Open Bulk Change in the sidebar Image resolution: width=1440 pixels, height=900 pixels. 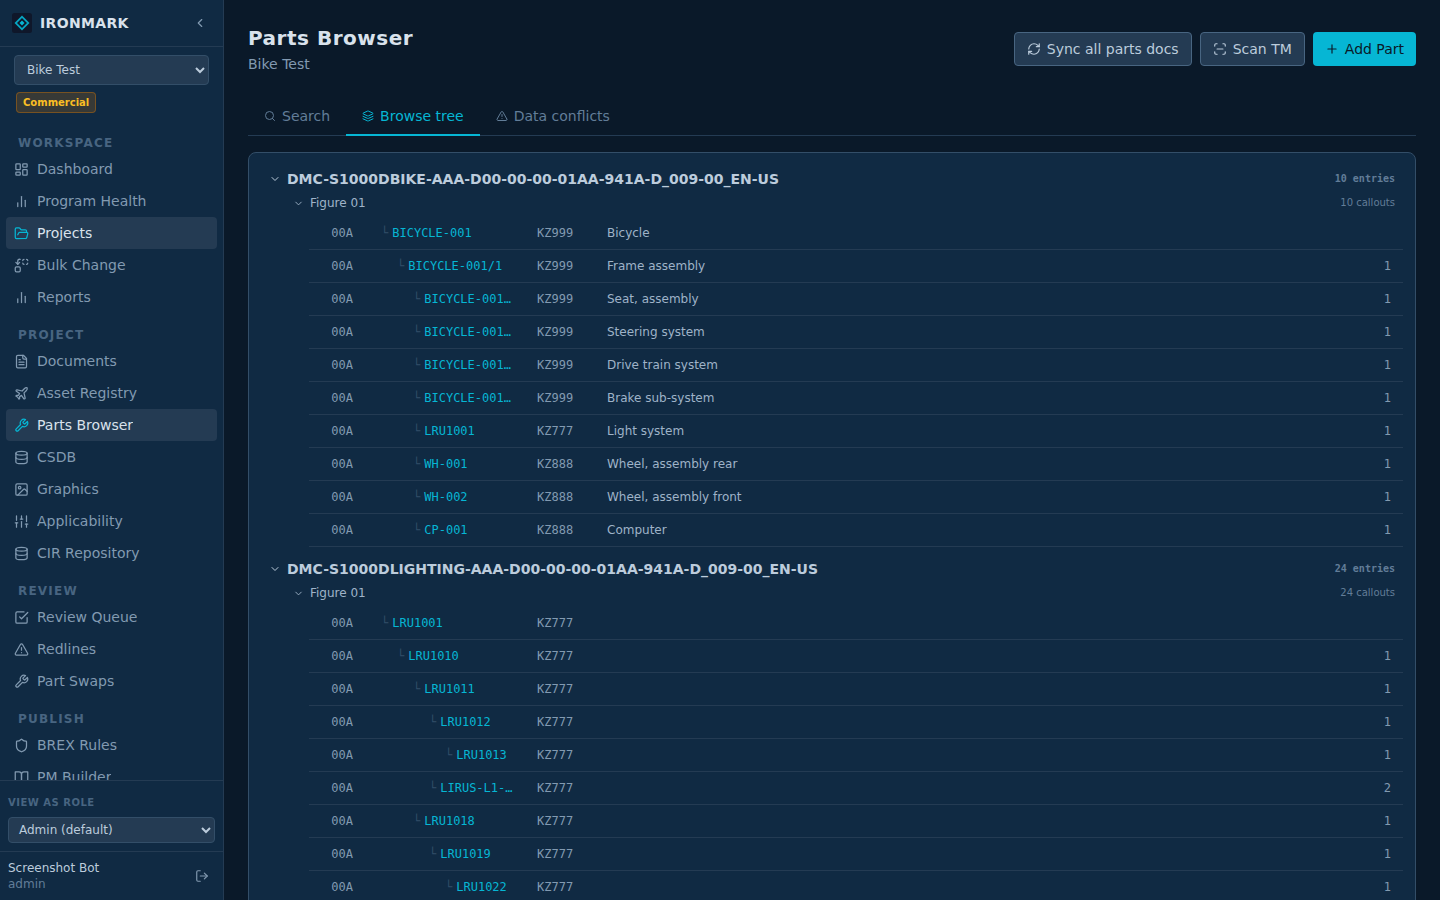tap(111, 266)
